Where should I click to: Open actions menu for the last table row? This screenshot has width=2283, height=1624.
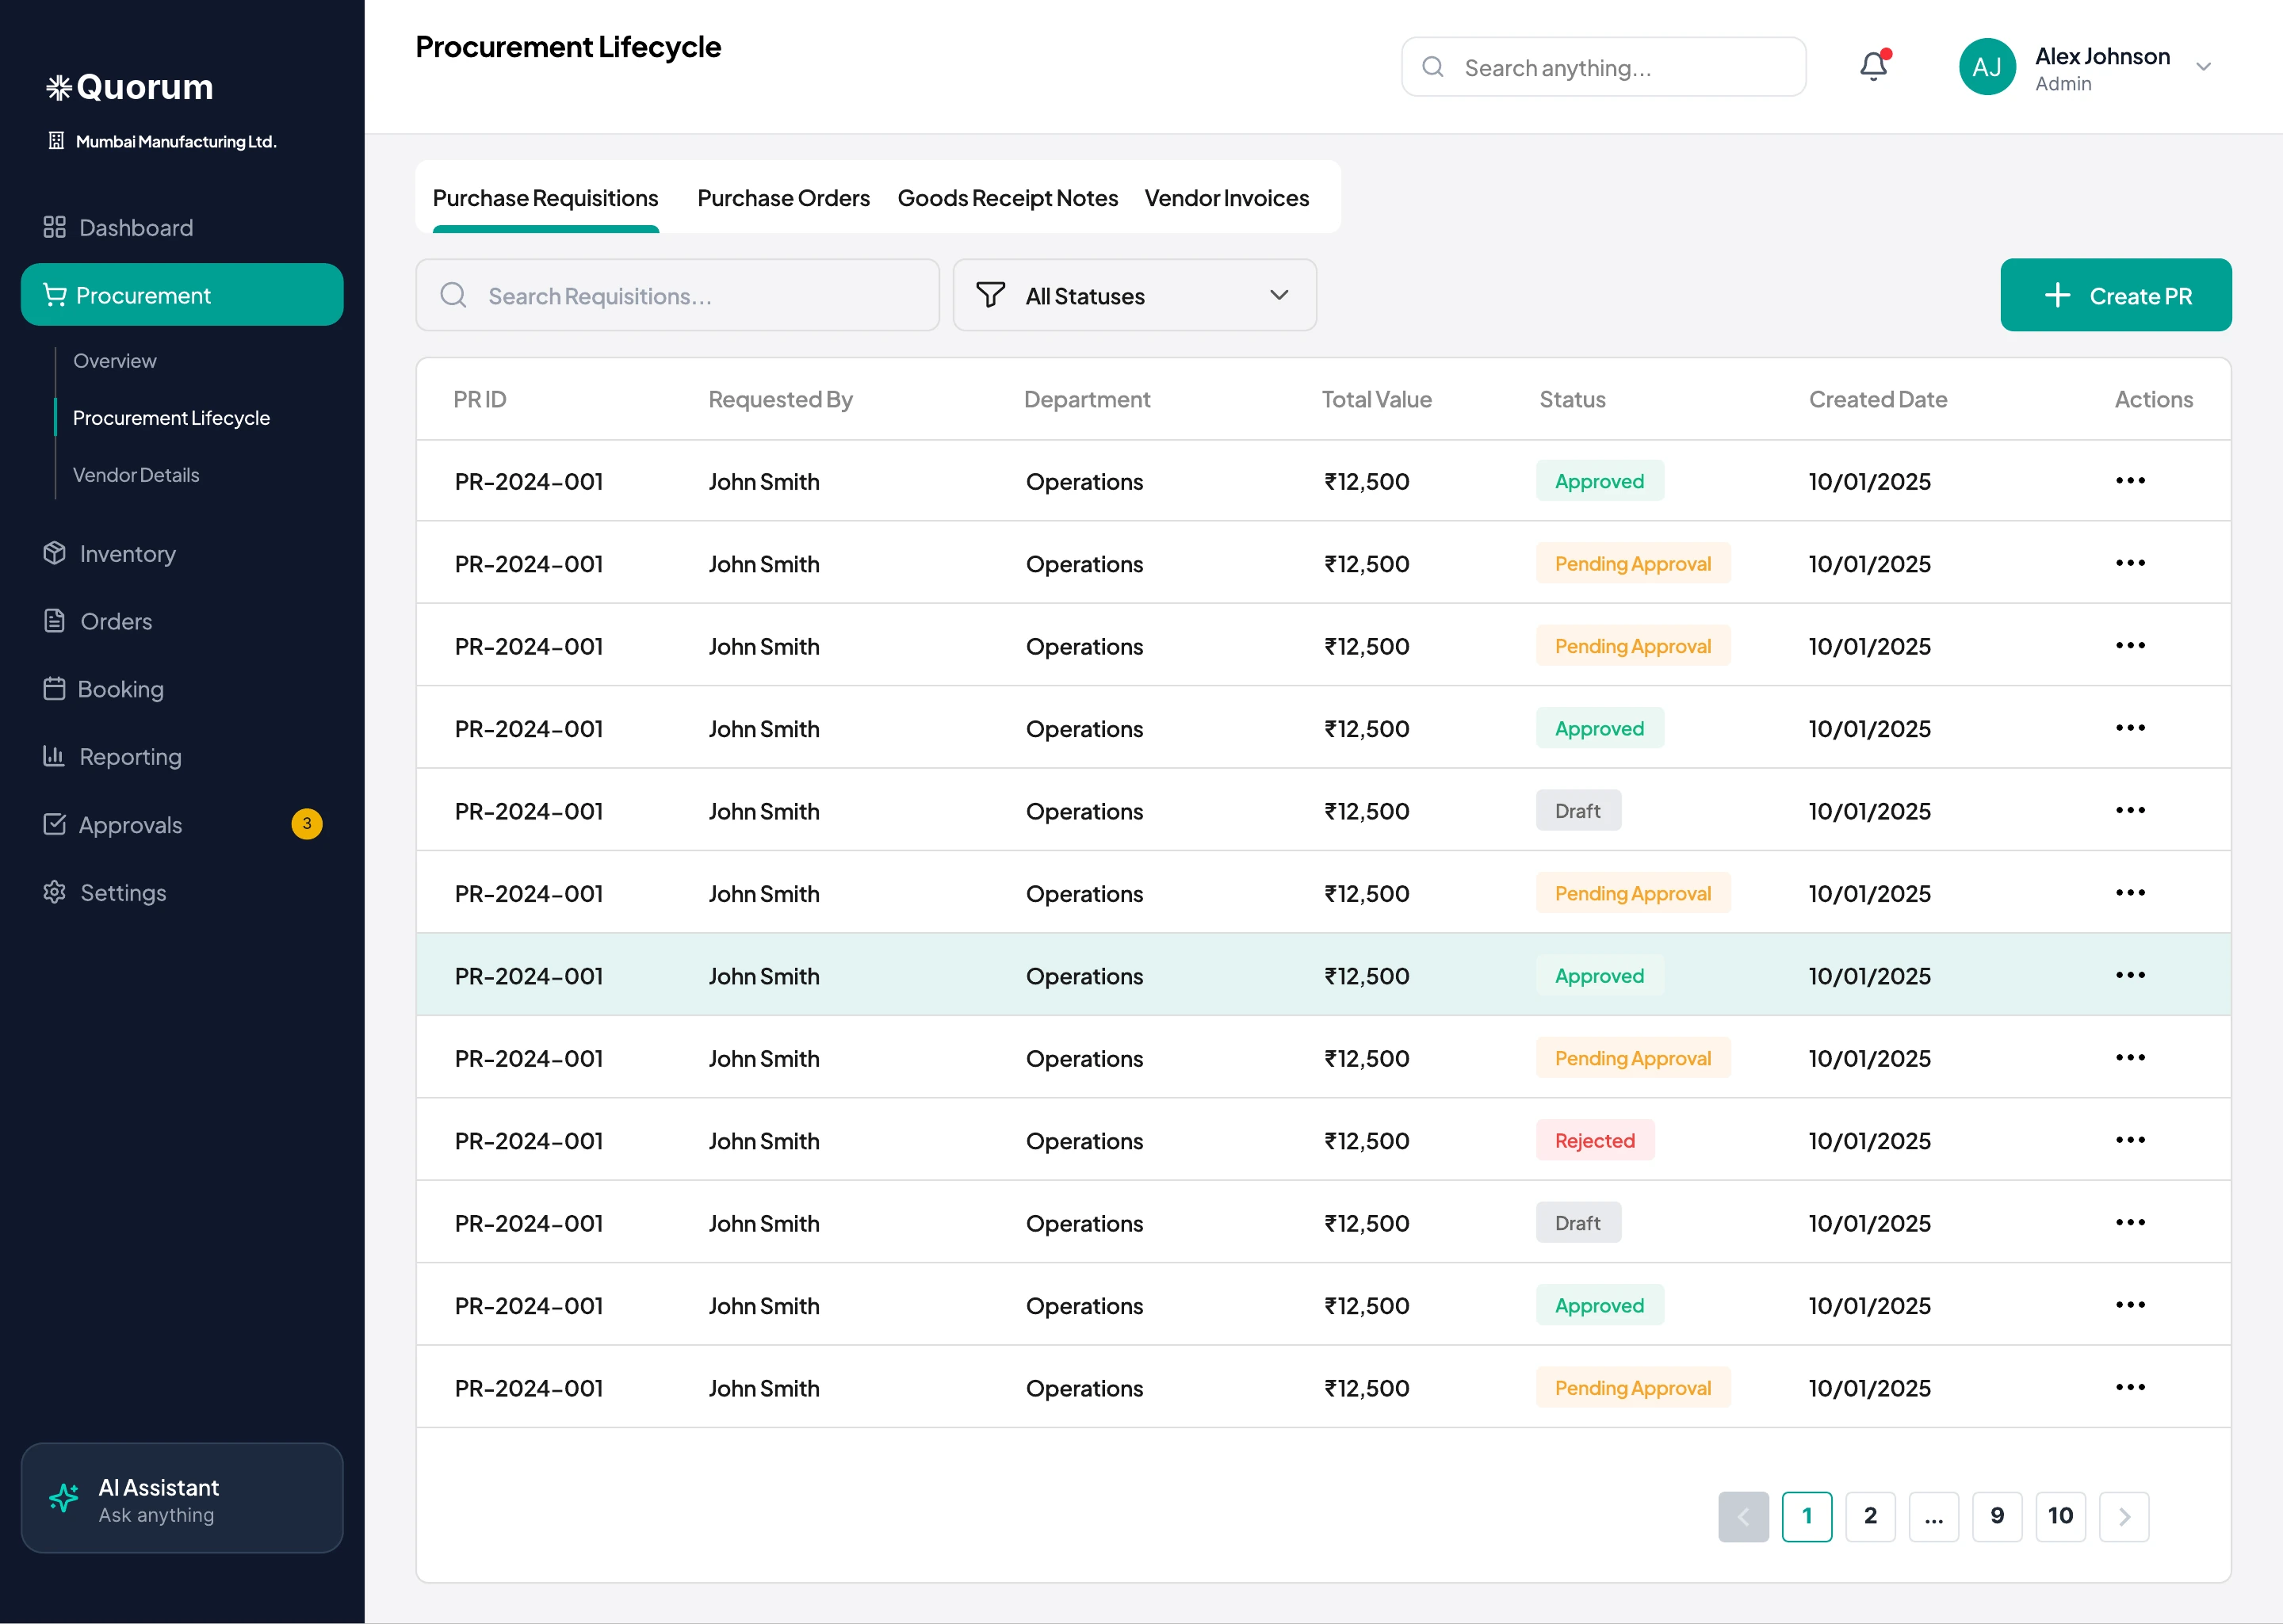[x=2130, y=1387]
